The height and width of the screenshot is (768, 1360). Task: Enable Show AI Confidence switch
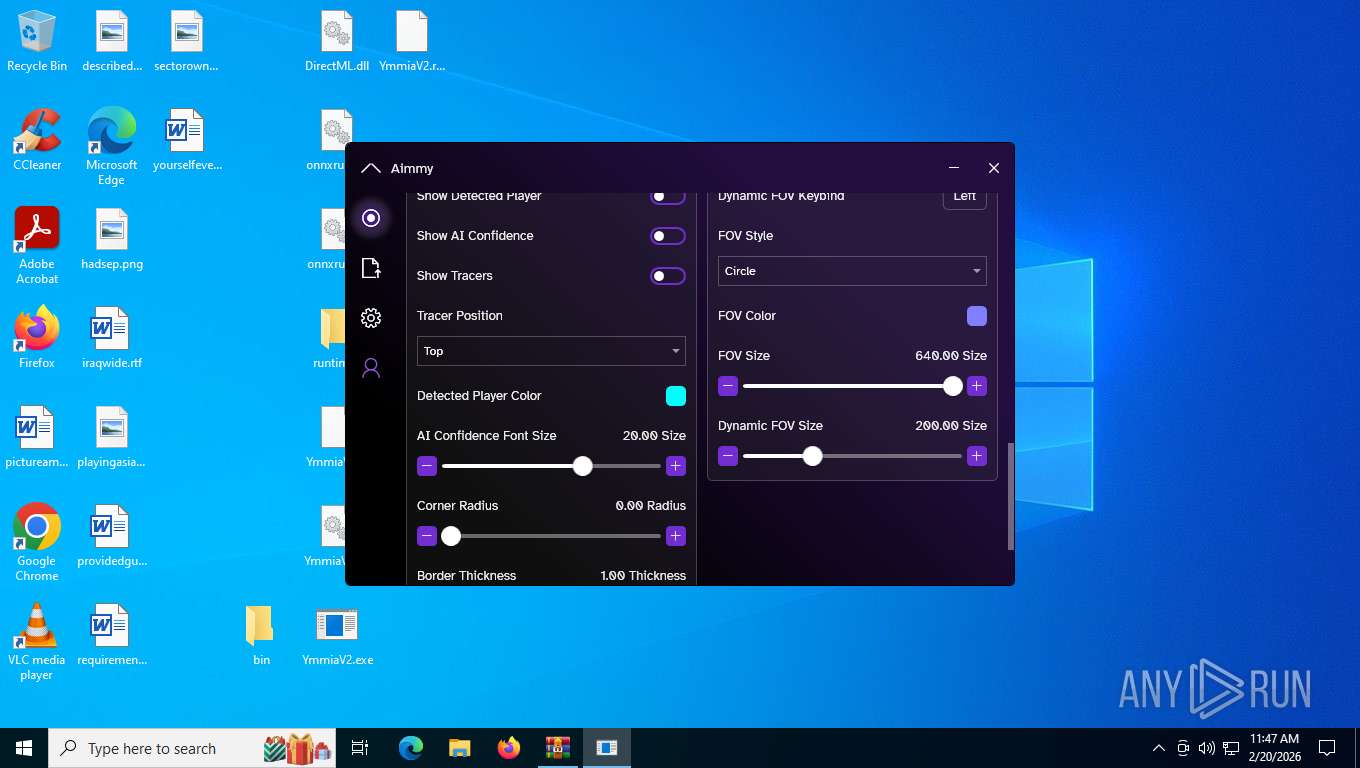tap(668, 236)
